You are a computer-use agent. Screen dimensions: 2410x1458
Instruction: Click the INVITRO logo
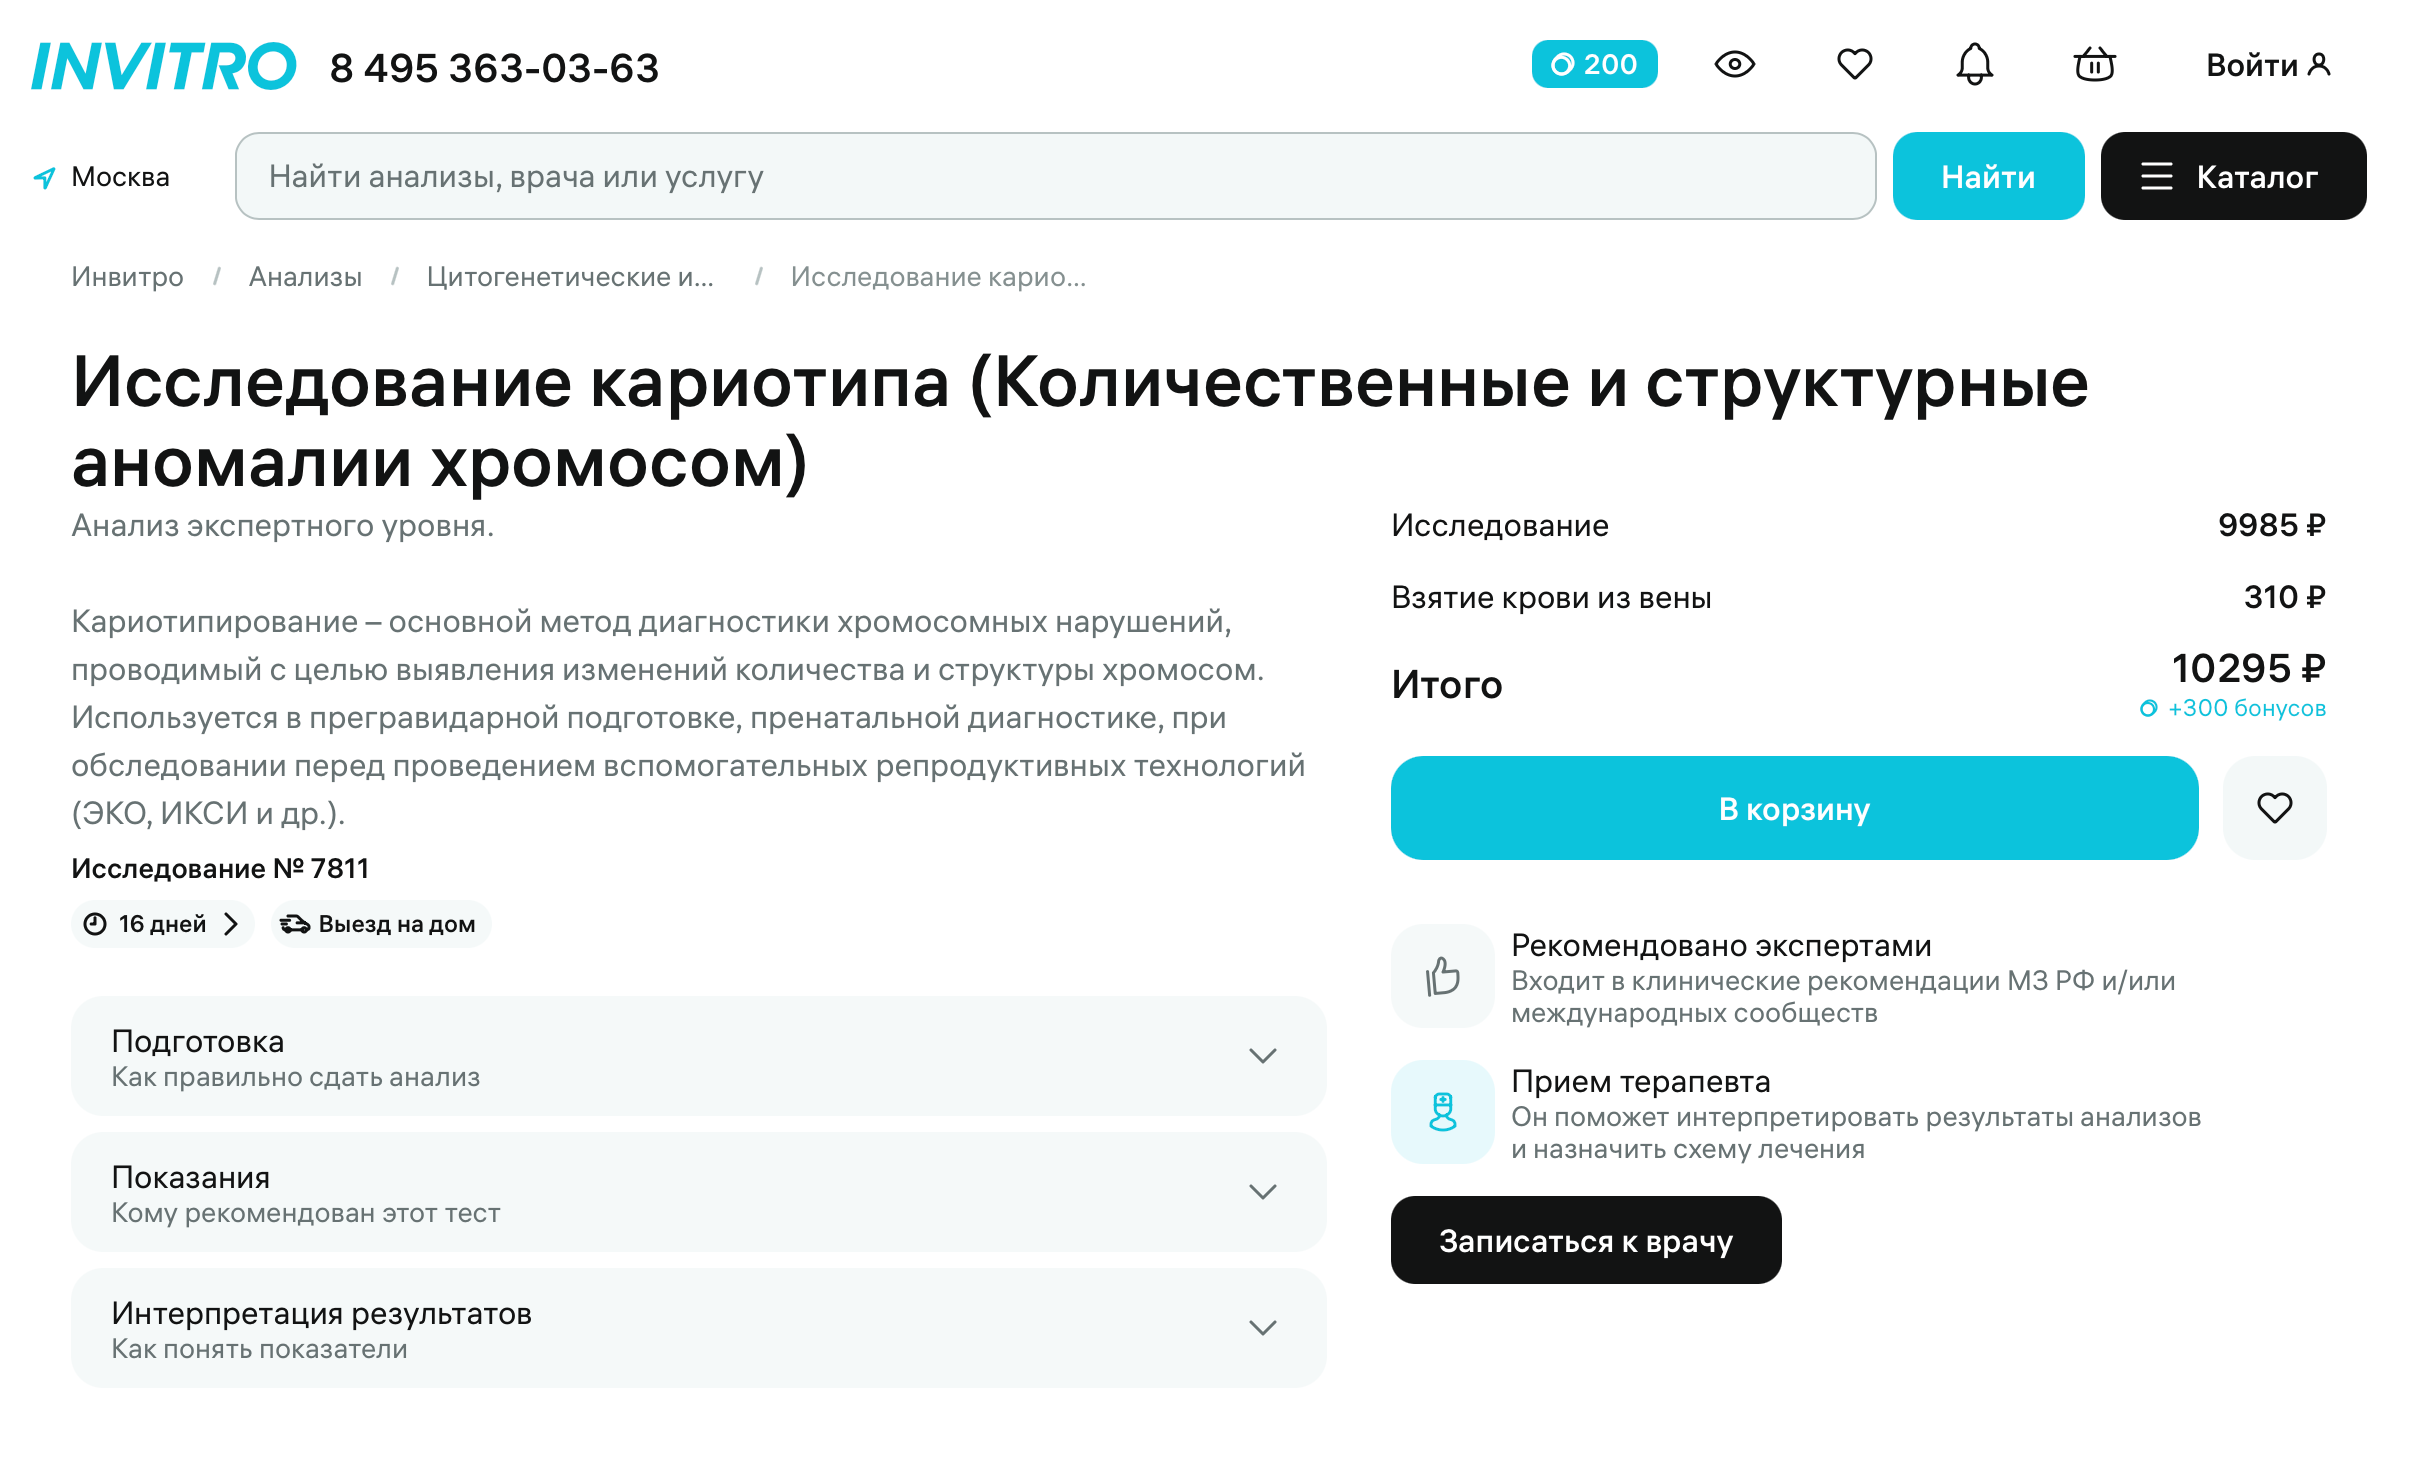(164, 66)
